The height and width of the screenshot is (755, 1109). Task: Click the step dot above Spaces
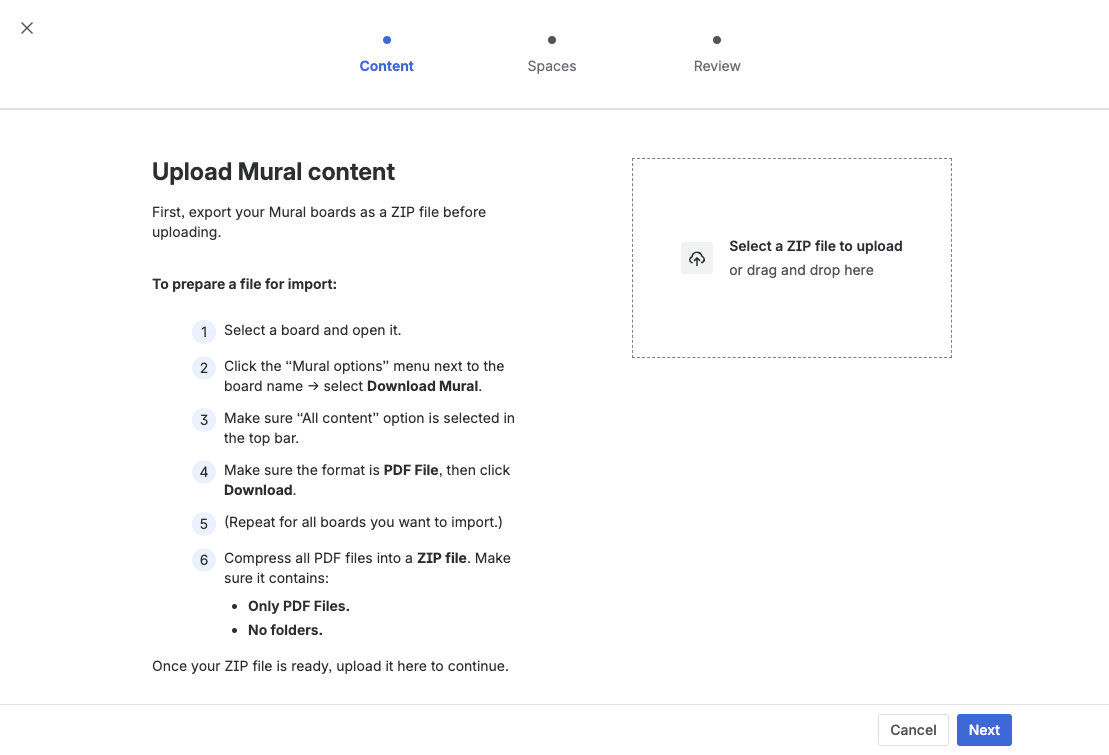pos(552,40)
